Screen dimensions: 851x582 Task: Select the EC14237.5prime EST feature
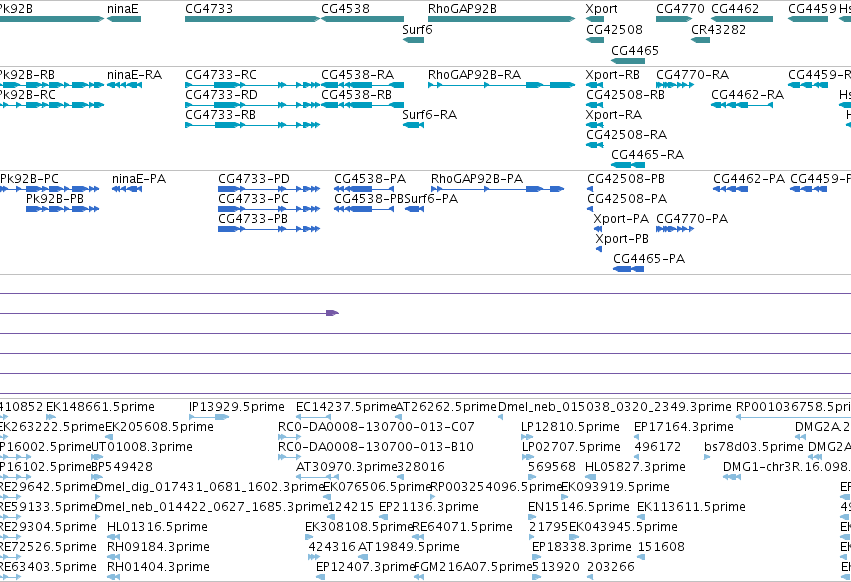313,417
